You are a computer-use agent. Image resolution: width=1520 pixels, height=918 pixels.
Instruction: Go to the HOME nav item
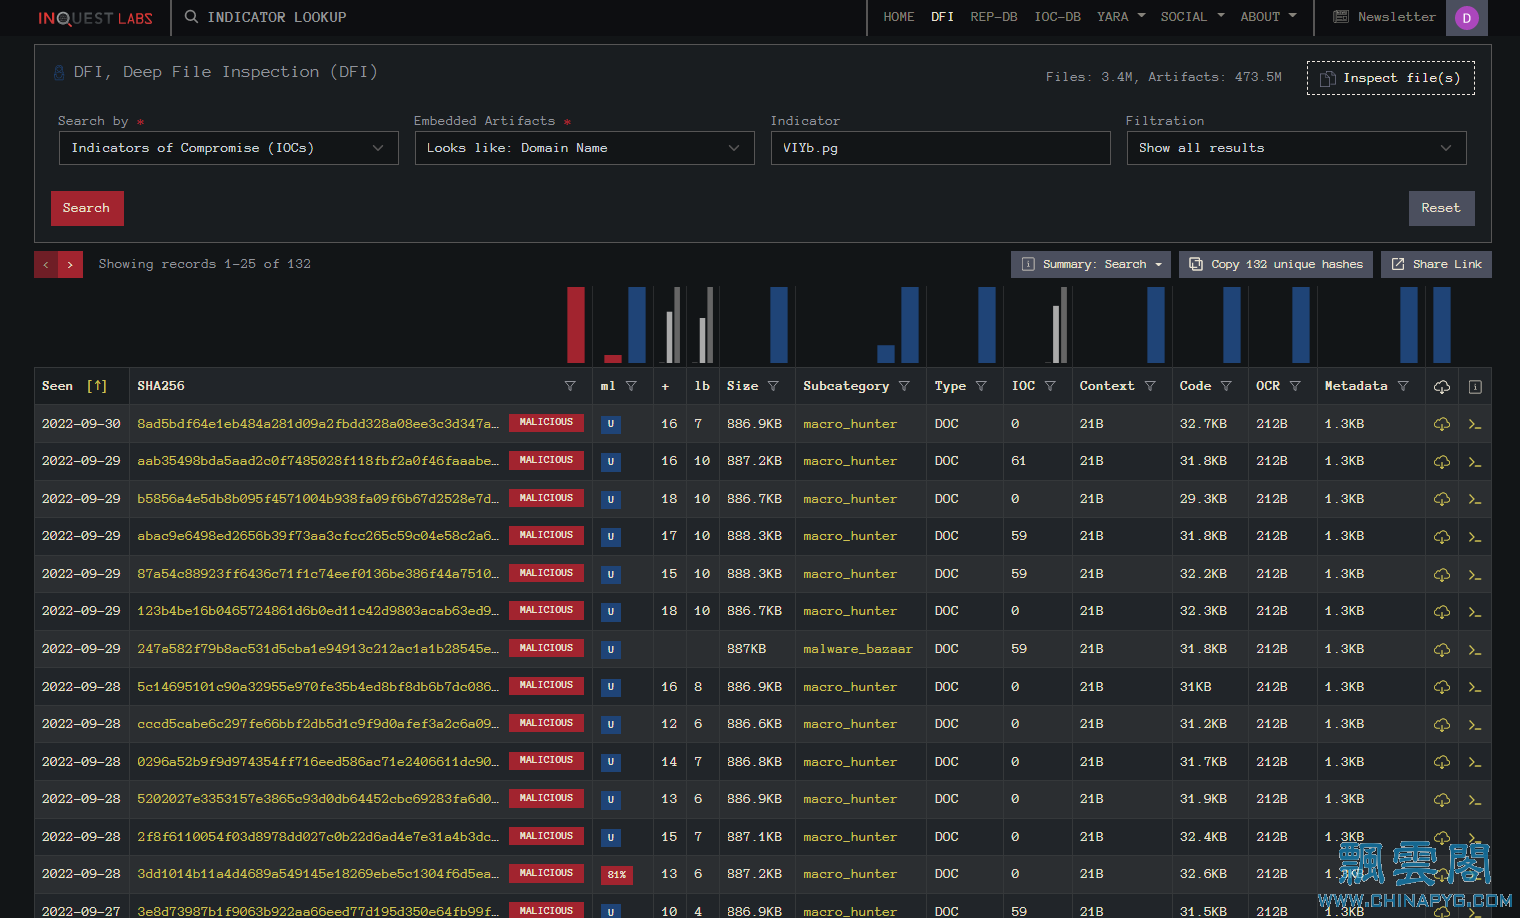[x=898, y=17]
